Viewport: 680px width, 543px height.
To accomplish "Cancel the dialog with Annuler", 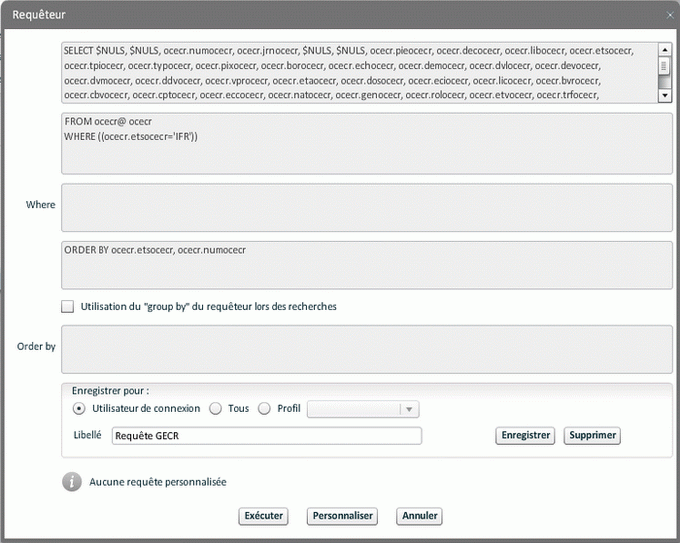I will (x=419, y=516).
